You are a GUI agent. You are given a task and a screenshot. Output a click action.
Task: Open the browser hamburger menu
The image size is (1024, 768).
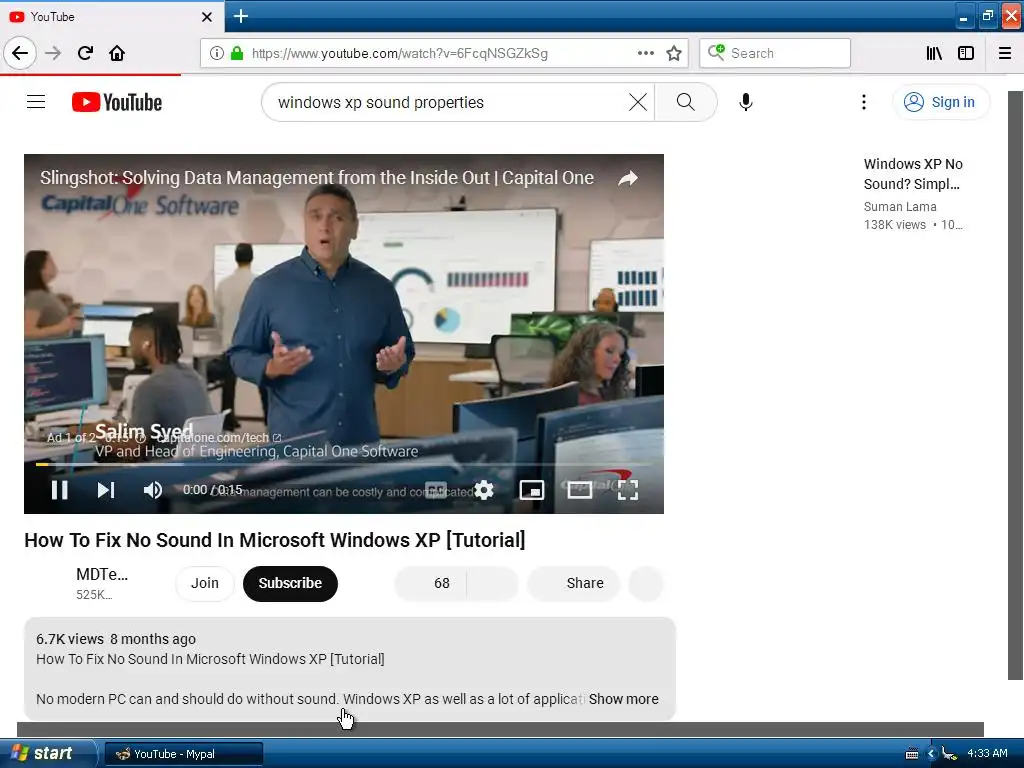pyautogui.click(x=1005, y=54)
